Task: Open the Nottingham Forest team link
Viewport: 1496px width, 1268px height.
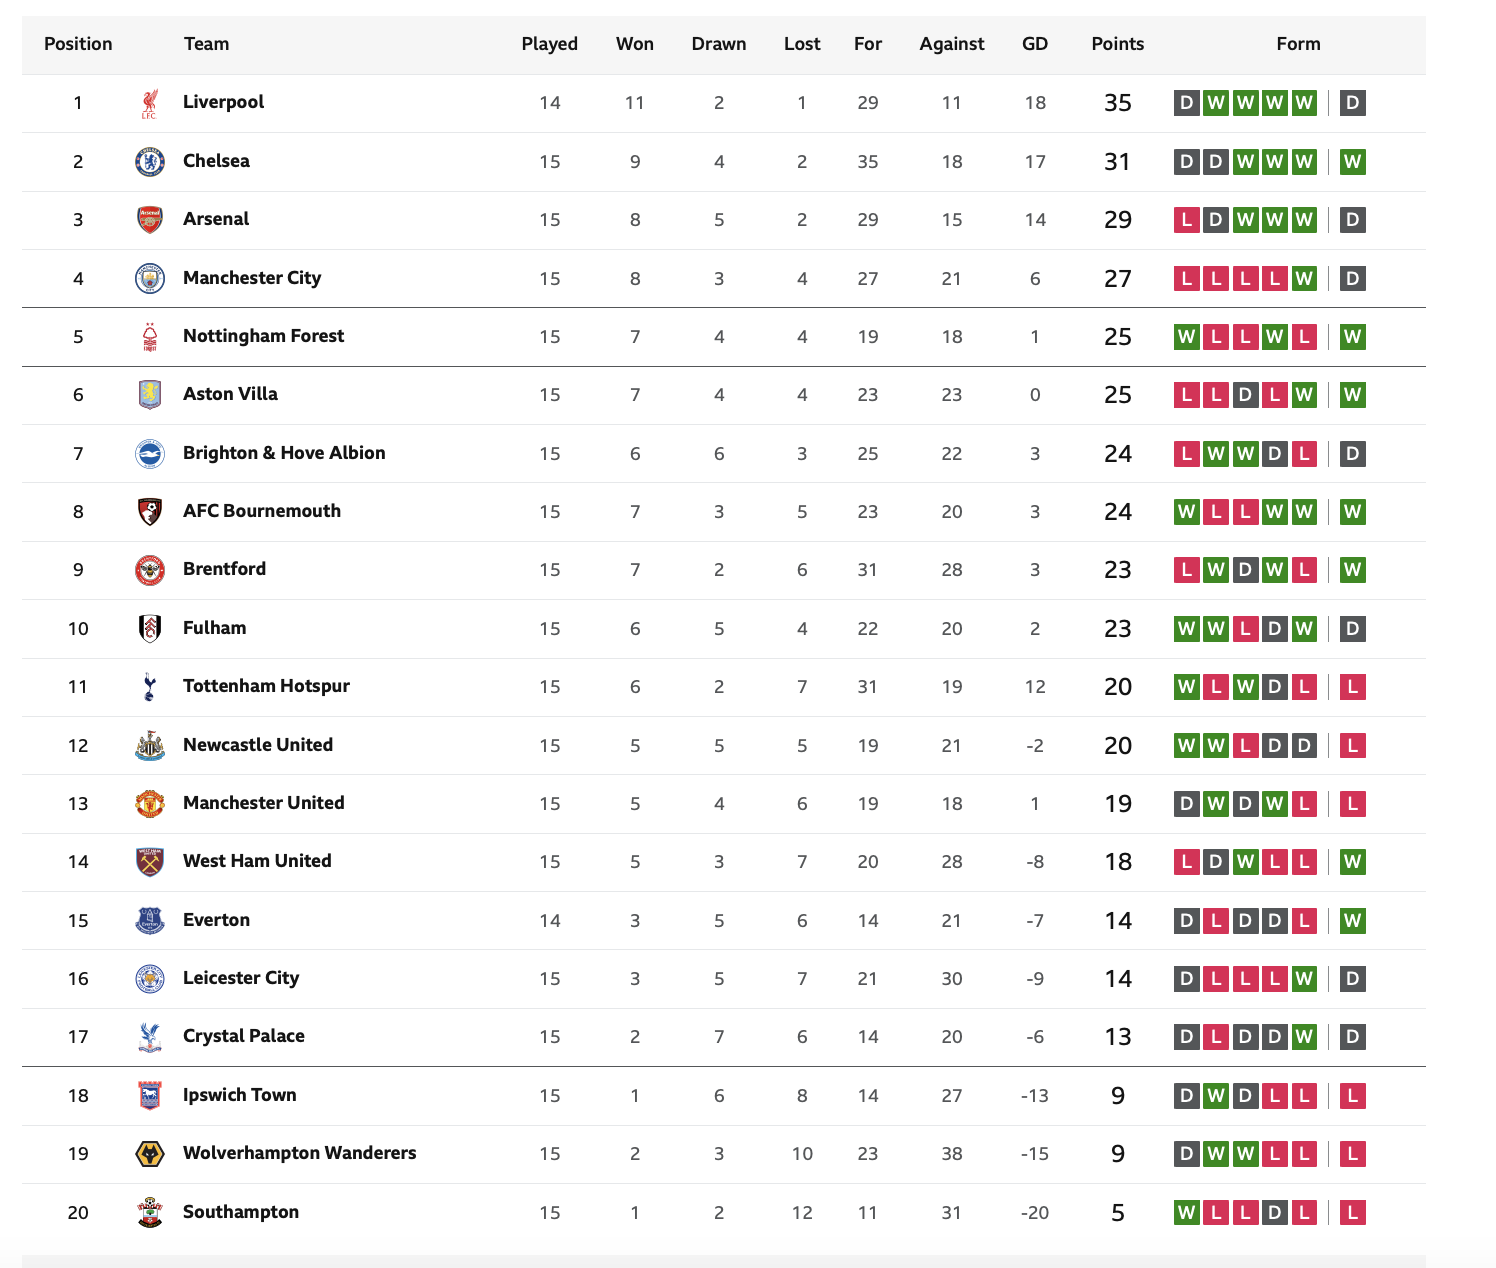Action: pyautogui.click(x=263, y=336)
